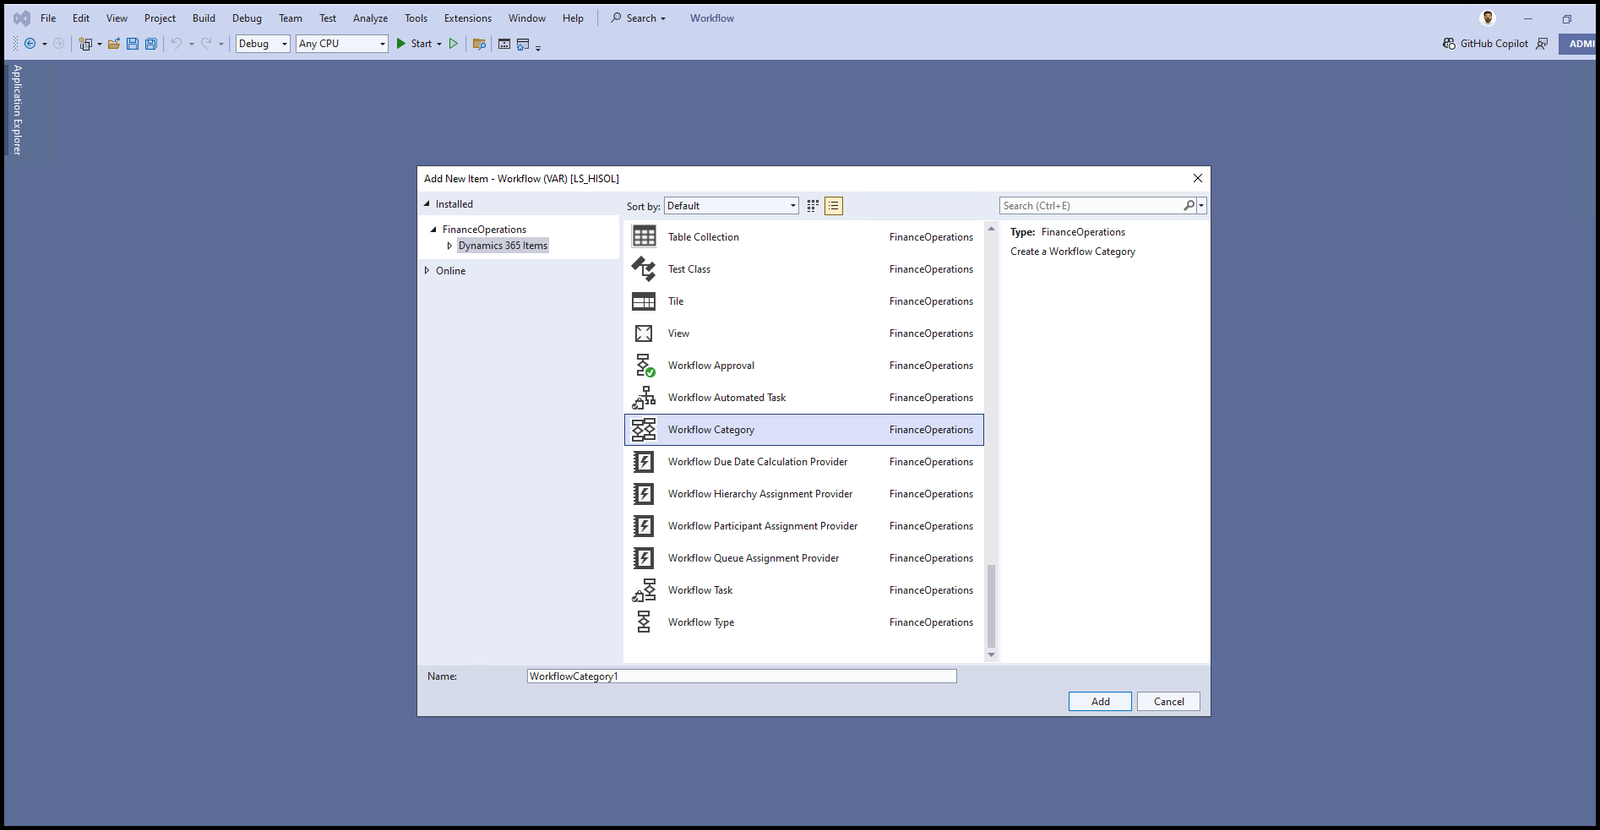This screenshot has height=830, width=1600.
Task: Click the Navigate Backward toolbar icon
Action: 30,43
